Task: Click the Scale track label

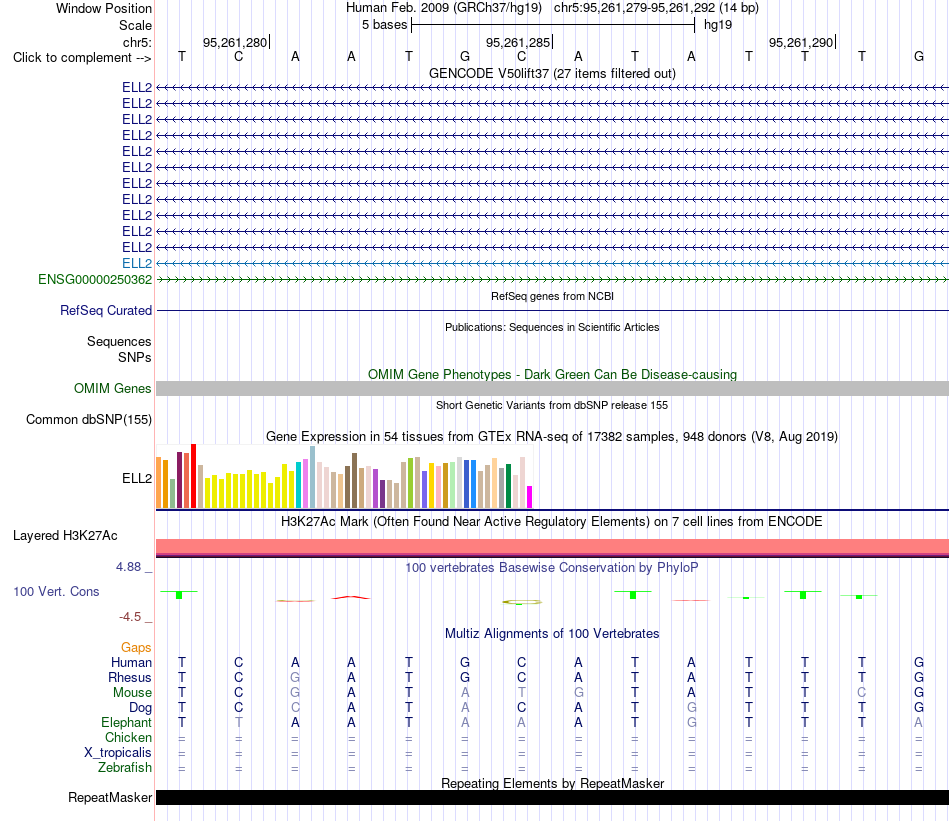Action: pyautogui.click(x=135, y=25)
